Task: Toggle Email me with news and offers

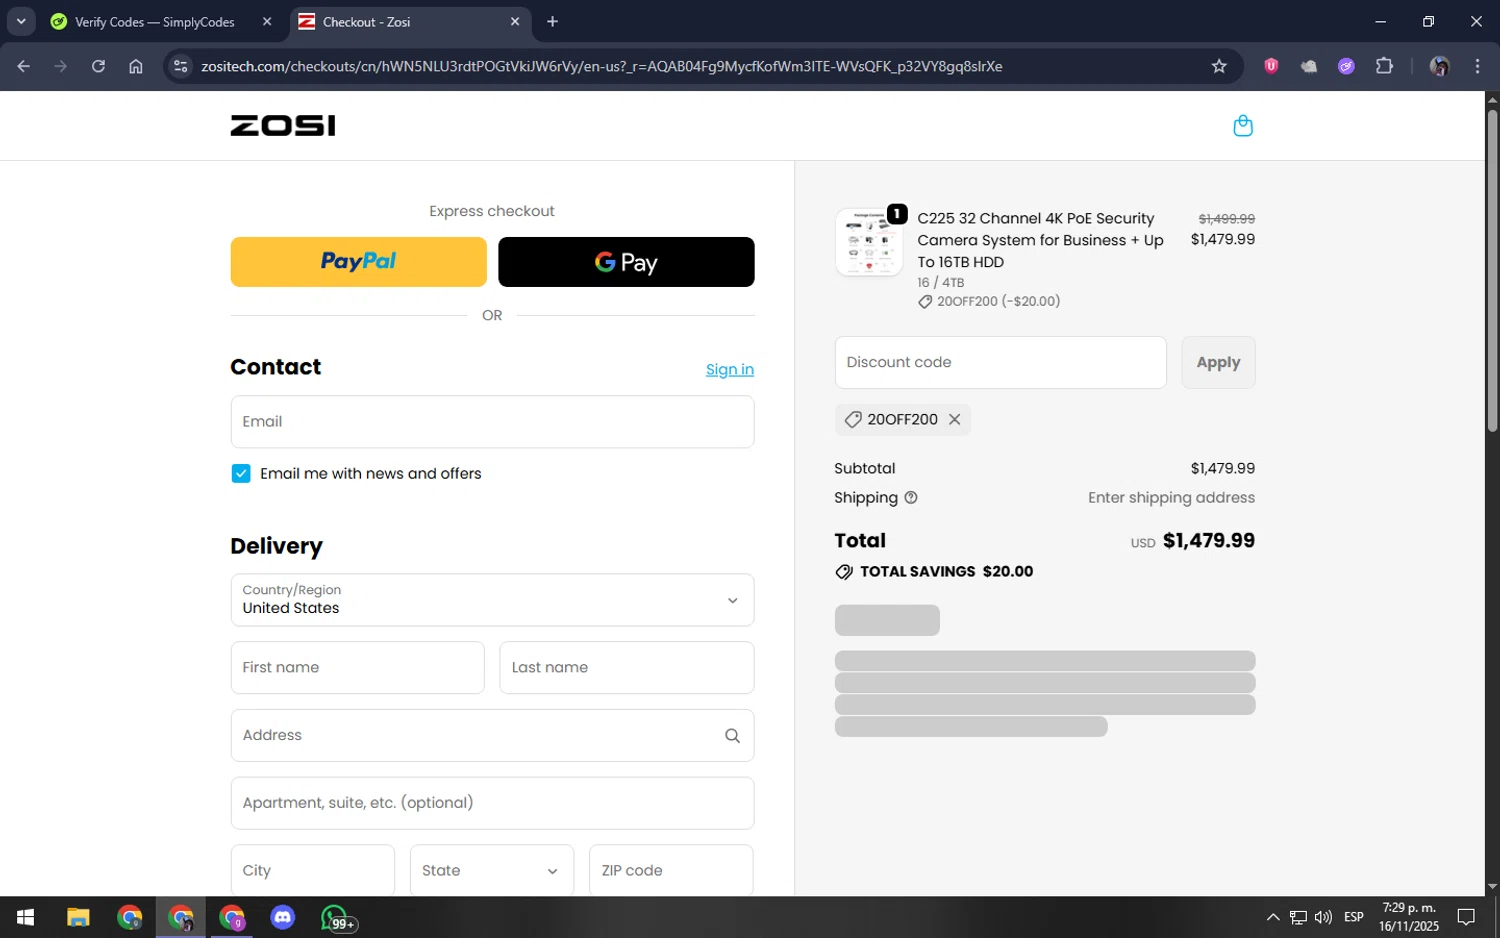Action: (241, 474)
